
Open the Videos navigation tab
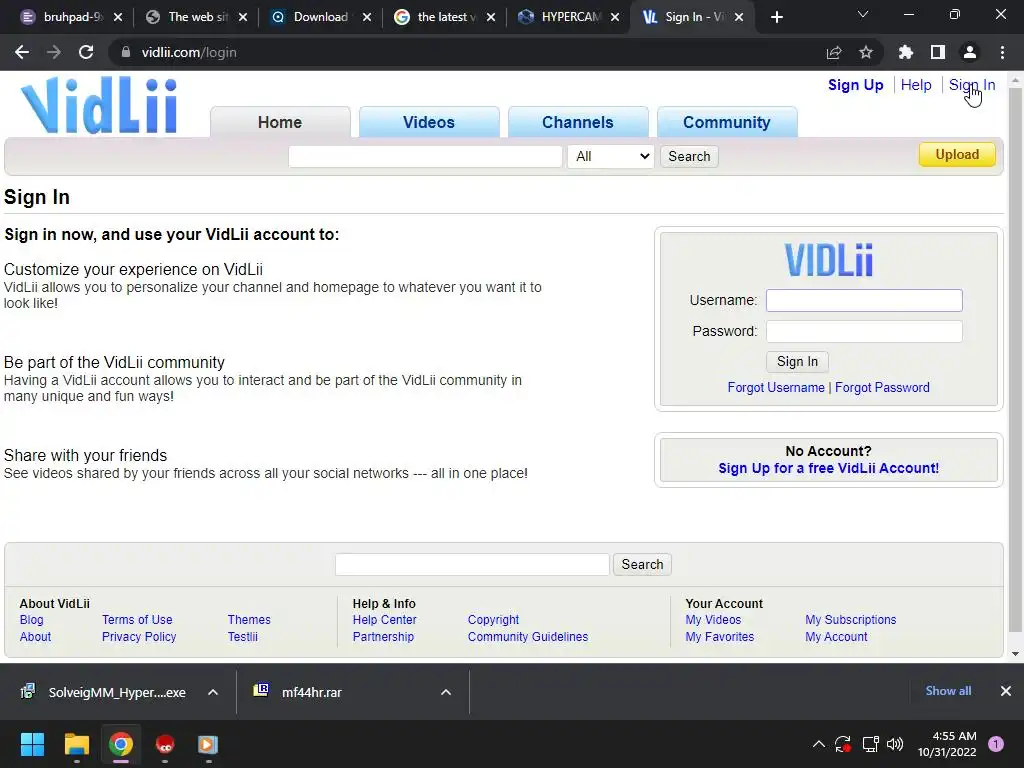[x=429, y=122]
